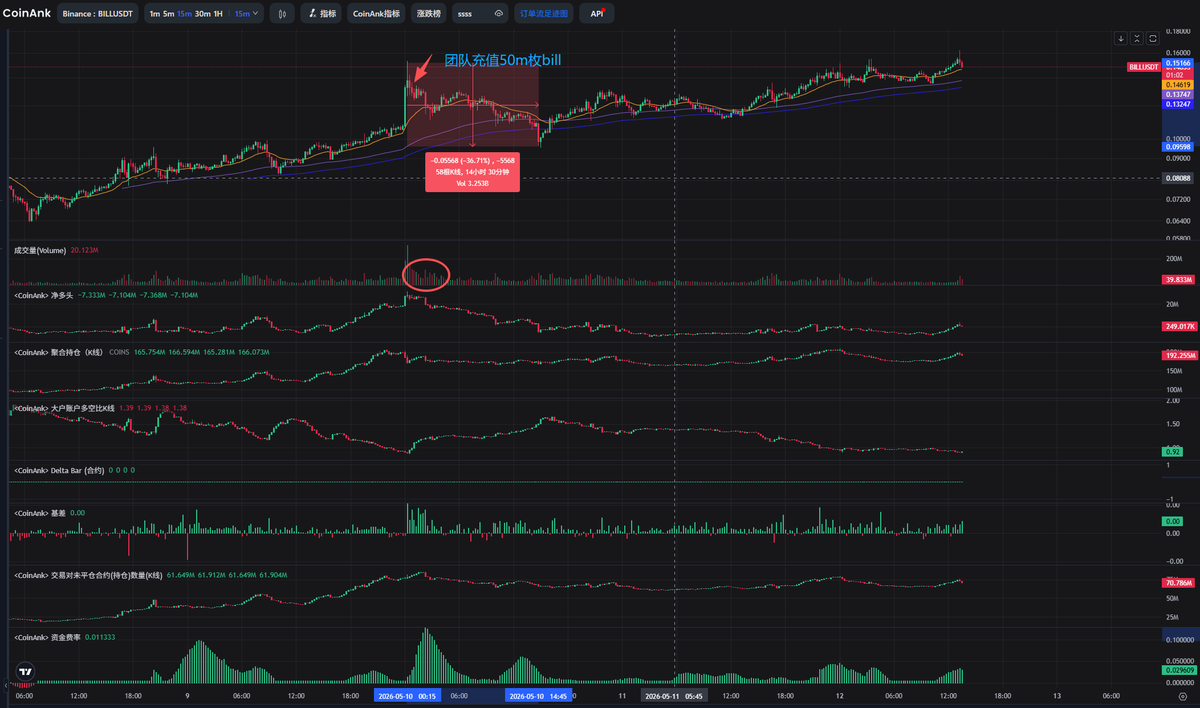Click the collapse panes icon on chart
Image resolution: width=1200 pixels, height=708 pixels.
pos(1137,38)
